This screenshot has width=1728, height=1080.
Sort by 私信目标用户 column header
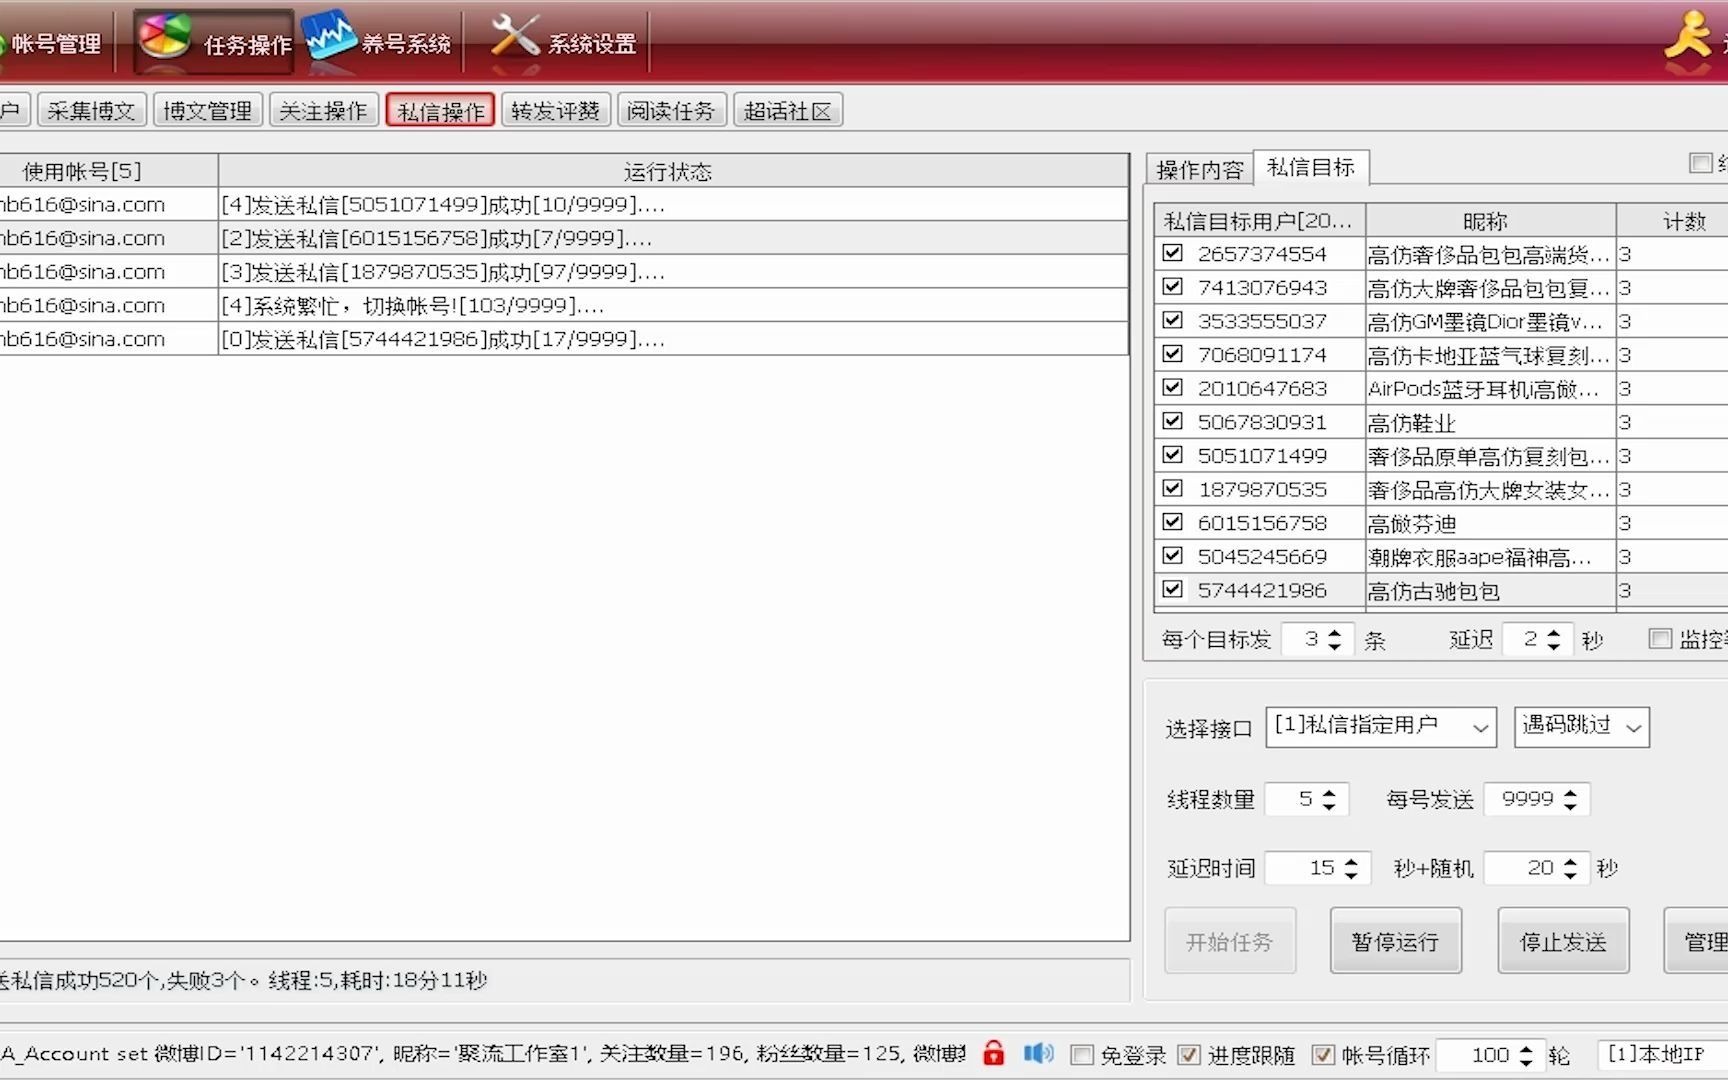(1259, 221)
